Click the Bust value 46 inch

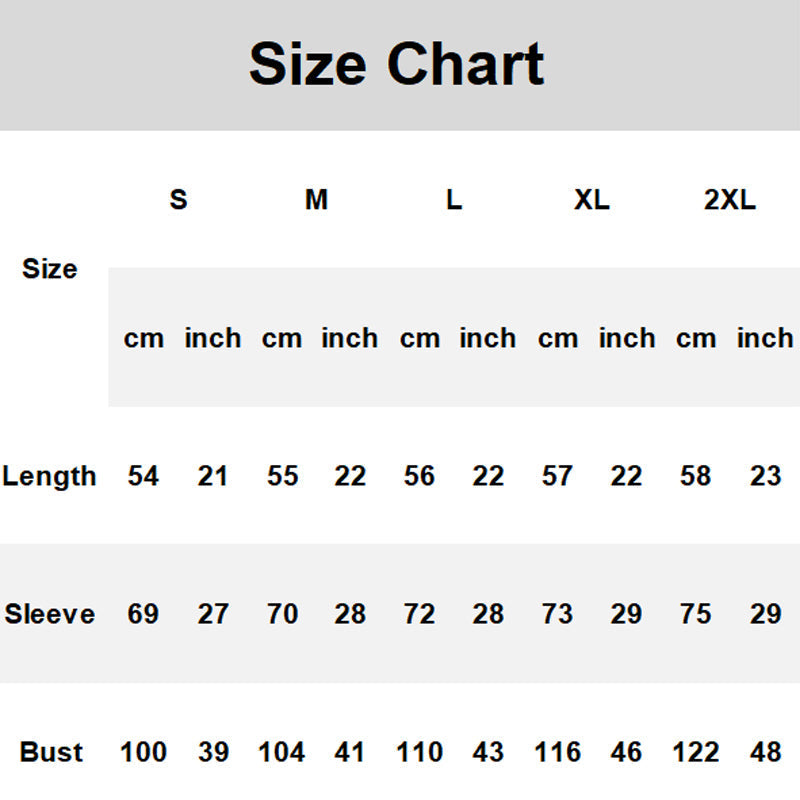pos(626,752)
